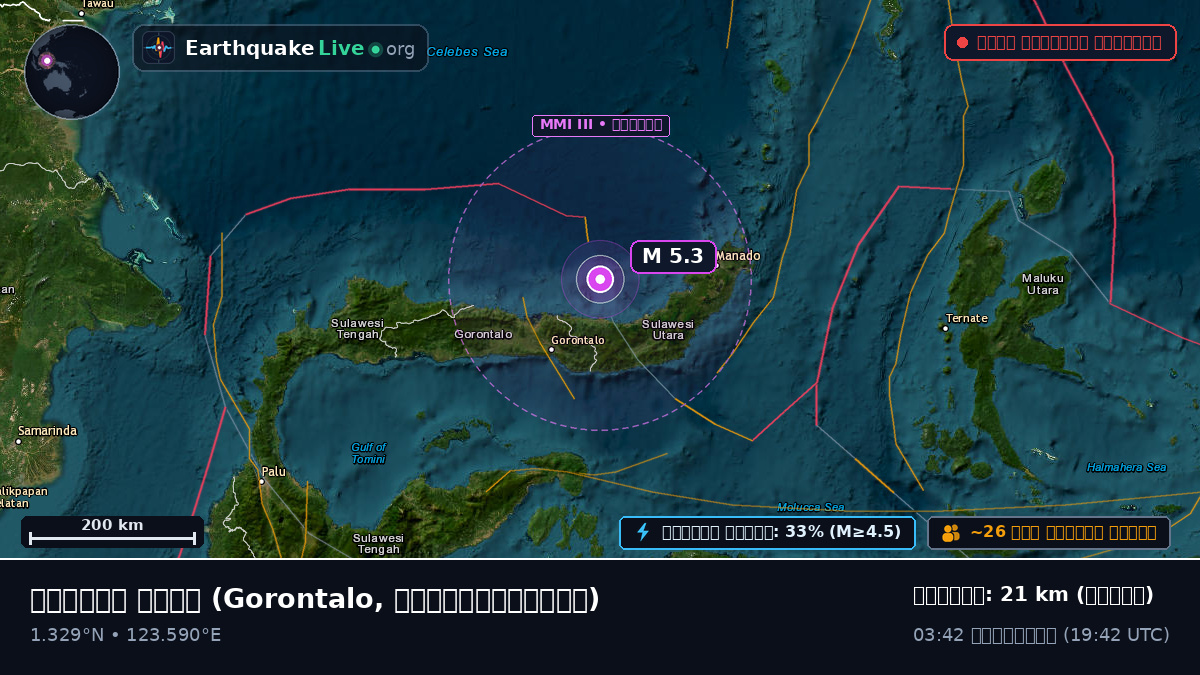Click the Gulf of Tomini label
This screenshot has height=675, width=1200.
(x=369, y=453)
